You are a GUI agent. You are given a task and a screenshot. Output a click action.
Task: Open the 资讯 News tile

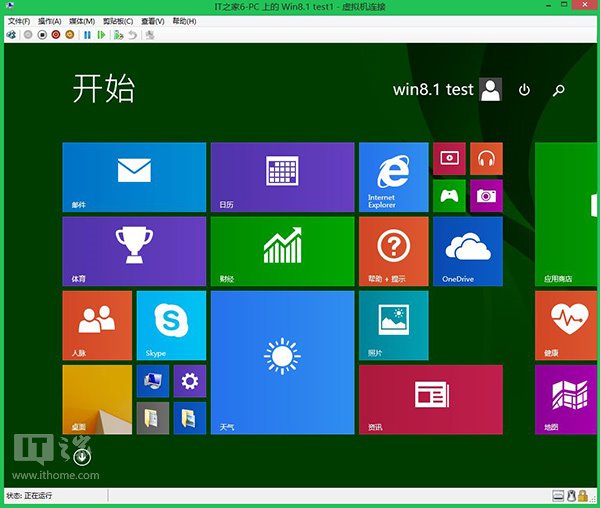pyautogui.click(x=431, y=400)
